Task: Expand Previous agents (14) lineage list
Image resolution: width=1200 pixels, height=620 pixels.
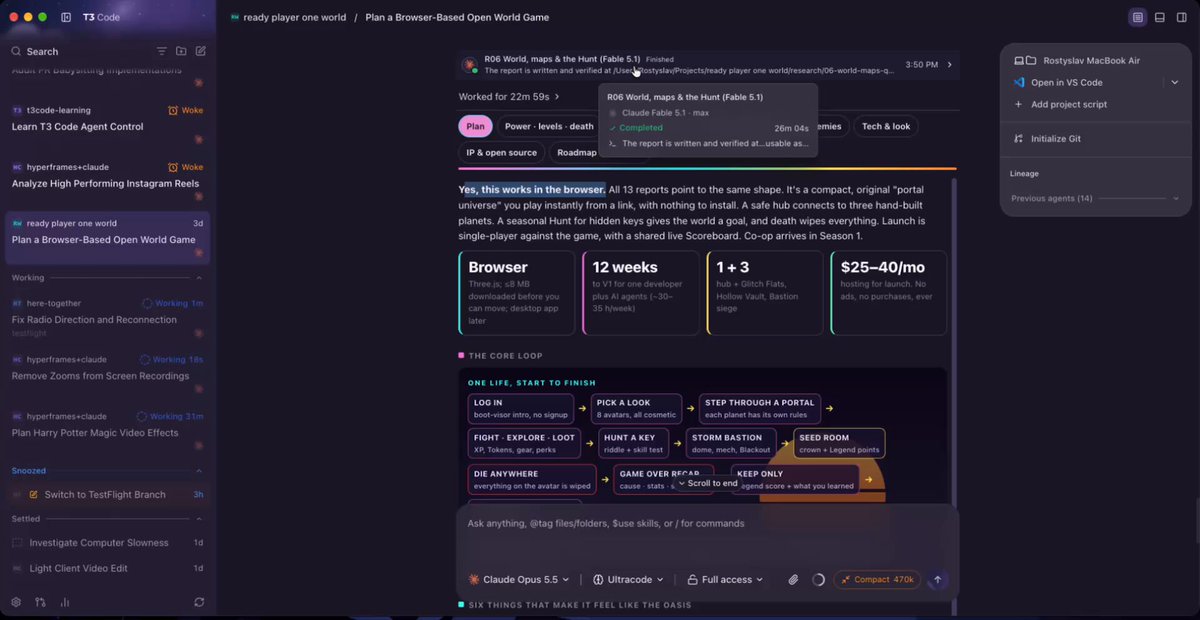Action: tap(1095, 198)
